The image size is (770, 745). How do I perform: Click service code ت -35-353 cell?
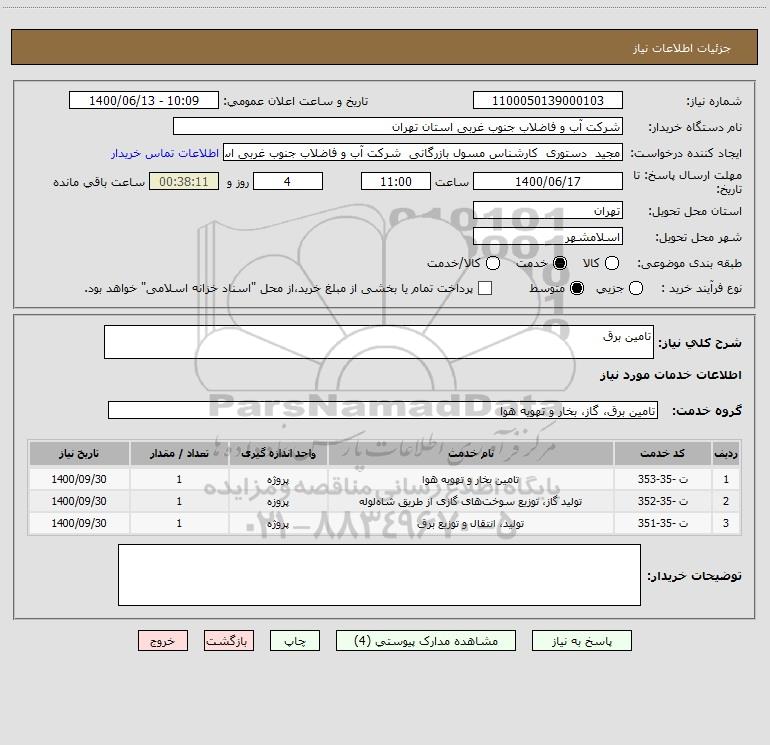point(662,479)
